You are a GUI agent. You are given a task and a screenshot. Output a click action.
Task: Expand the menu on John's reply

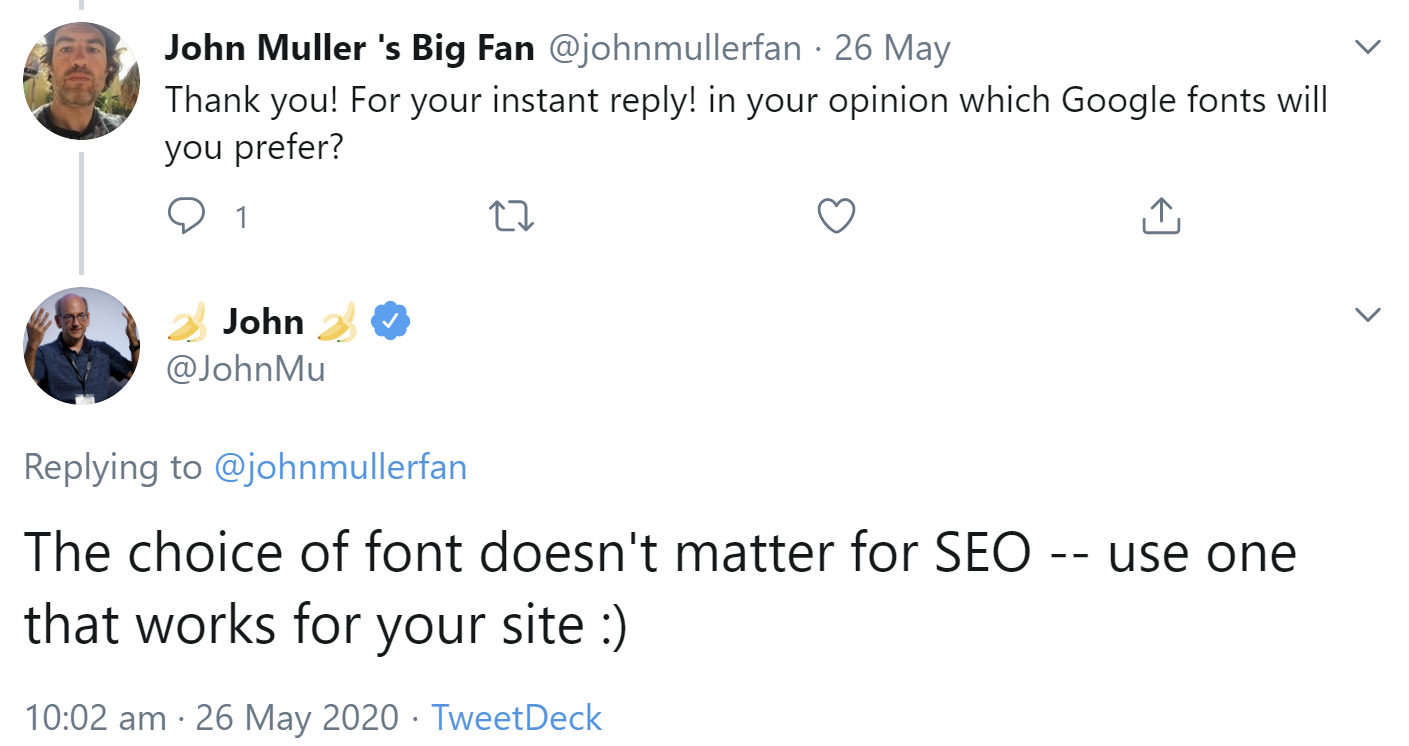[x=1367, y=315]
